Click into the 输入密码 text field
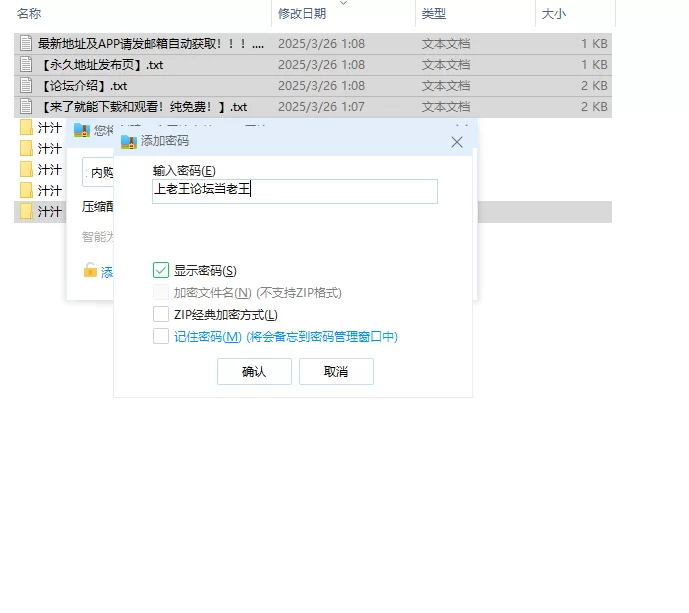Image resolution: width=689 pixels, height=613 pixels. 295,191
